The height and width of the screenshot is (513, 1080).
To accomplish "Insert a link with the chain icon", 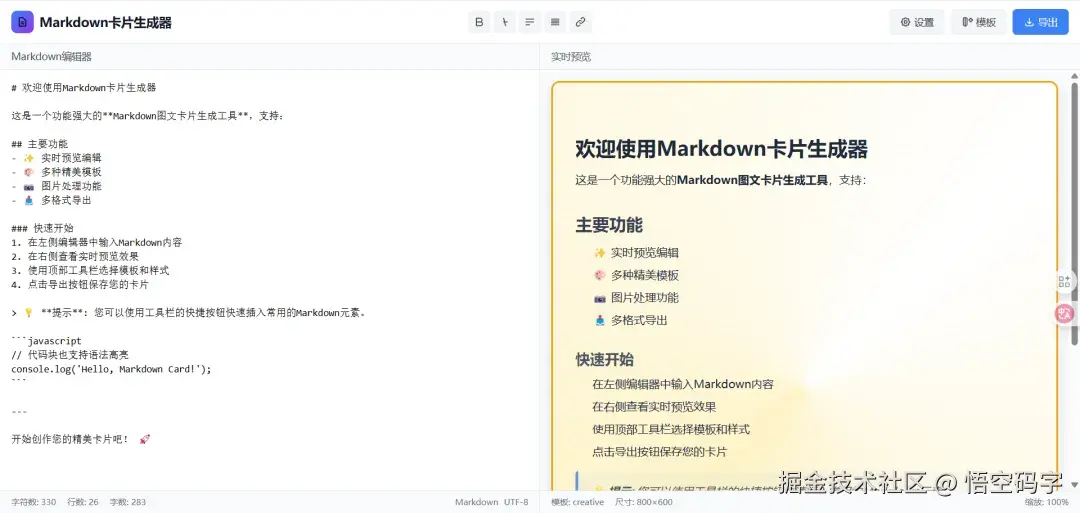I will click(581, 22).
